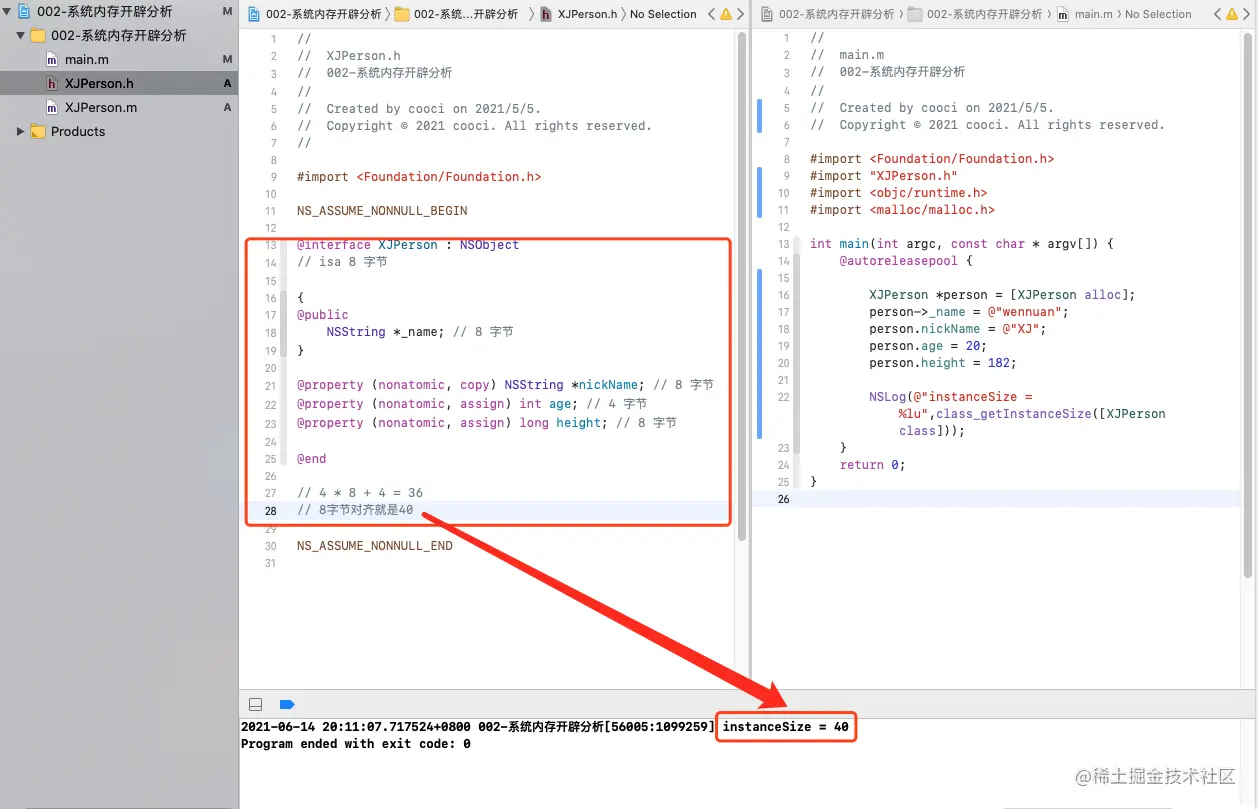Toggle the debug area hide button
Screen dimensions: 1258x809
(255, 704)
